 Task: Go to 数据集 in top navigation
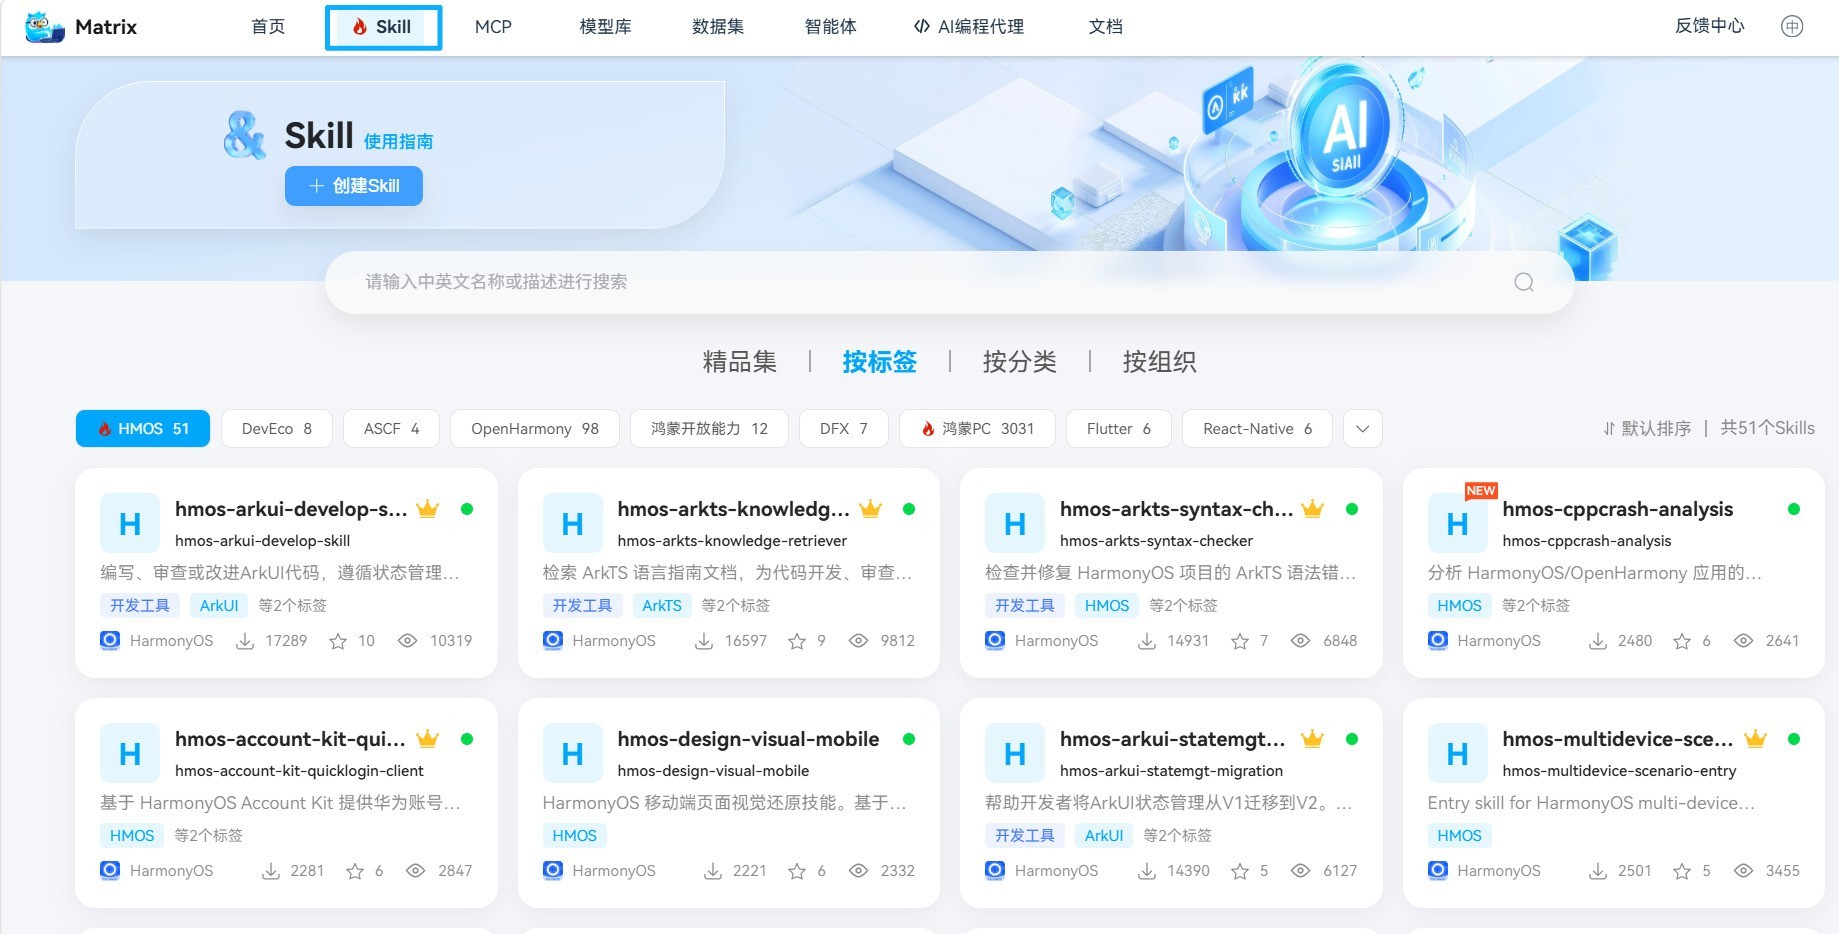click(x=718, y=27)
